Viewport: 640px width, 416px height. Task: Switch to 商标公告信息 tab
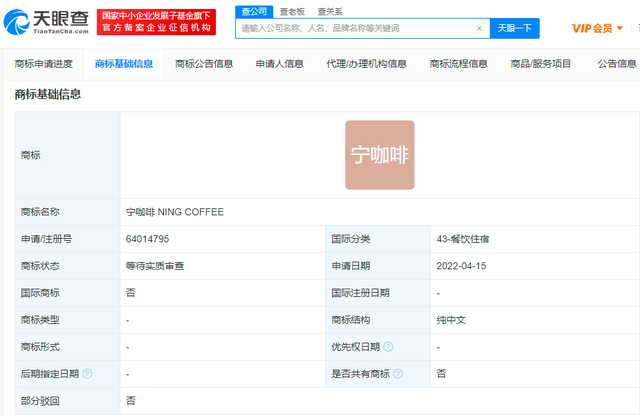[204, 64]
